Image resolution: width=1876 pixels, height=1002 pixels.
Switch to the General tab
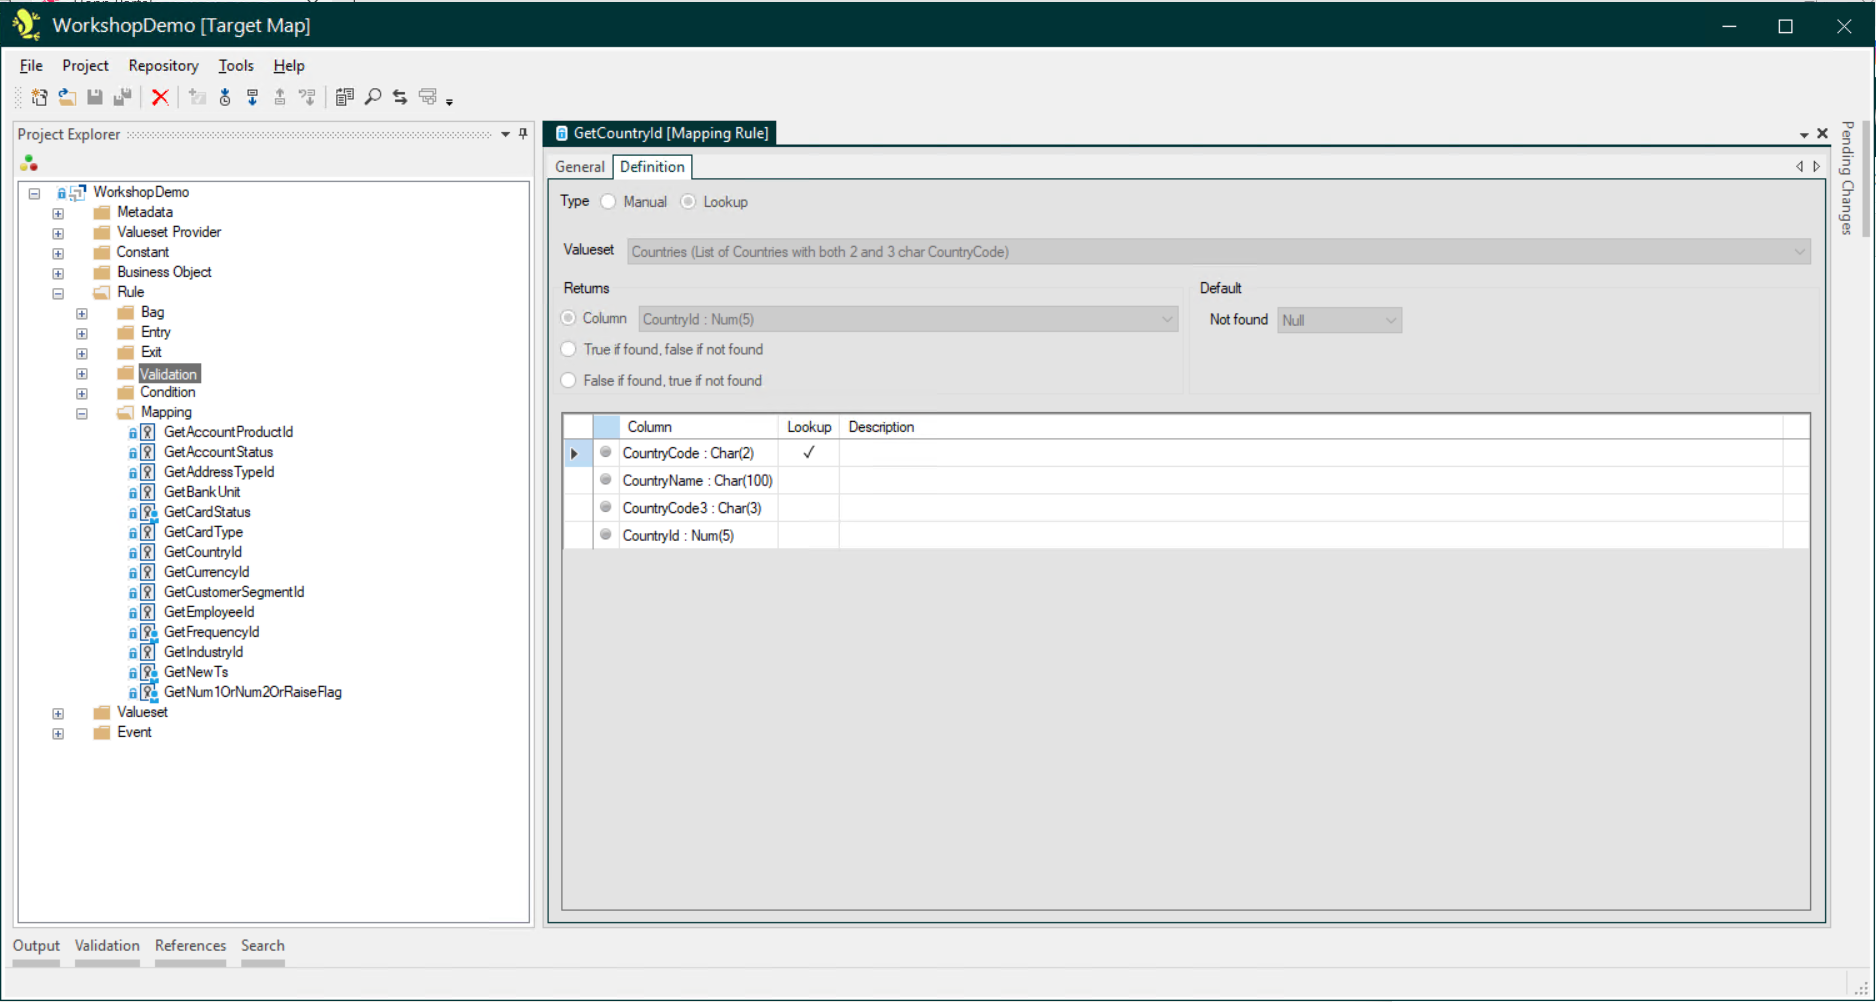(579, 167)
